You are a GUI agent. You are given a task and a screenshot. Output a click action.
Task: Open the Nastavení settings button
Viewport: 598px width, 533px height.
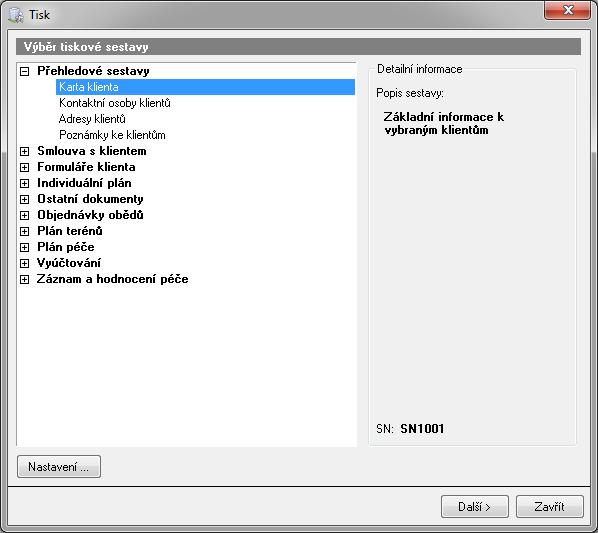59,467
